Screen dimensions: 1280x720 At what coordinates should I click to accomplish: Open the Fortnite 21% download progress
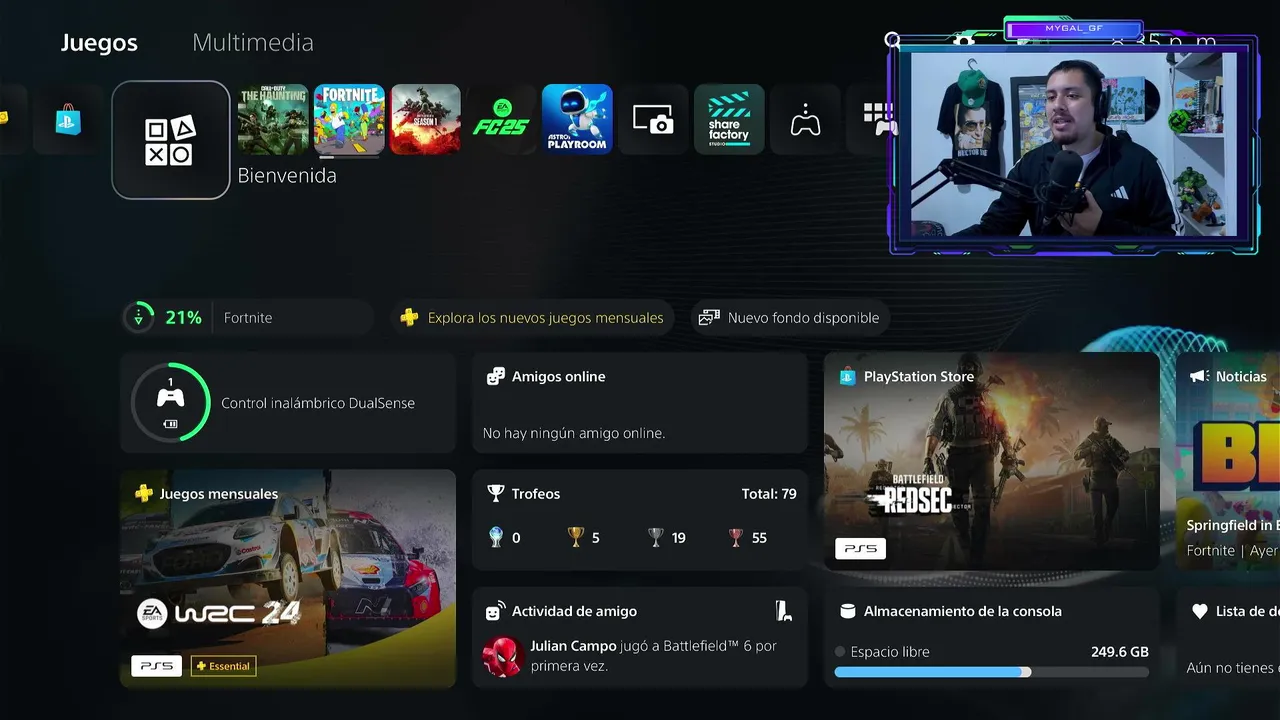(247, 318)
